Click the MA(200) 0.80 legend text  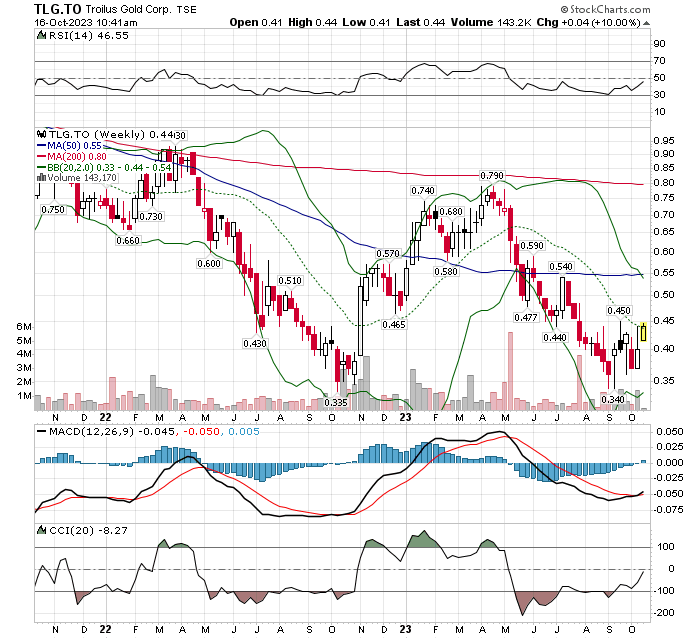click(x=77, y=156)
